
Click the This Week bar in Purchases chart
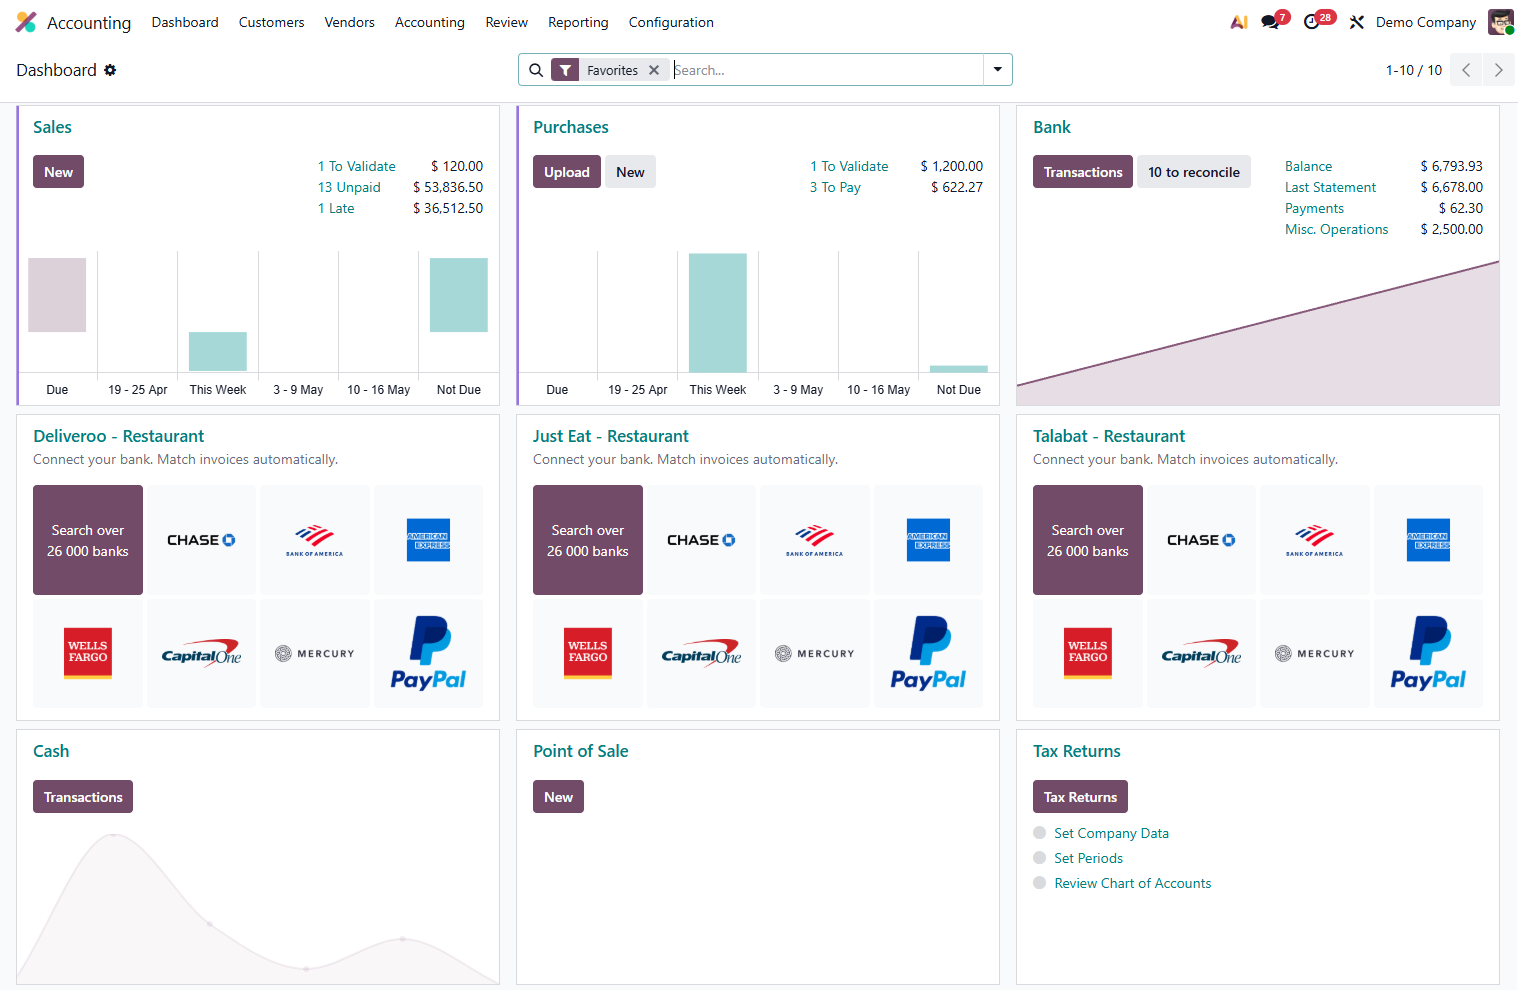pyautogui.click(x=718, y=313)
